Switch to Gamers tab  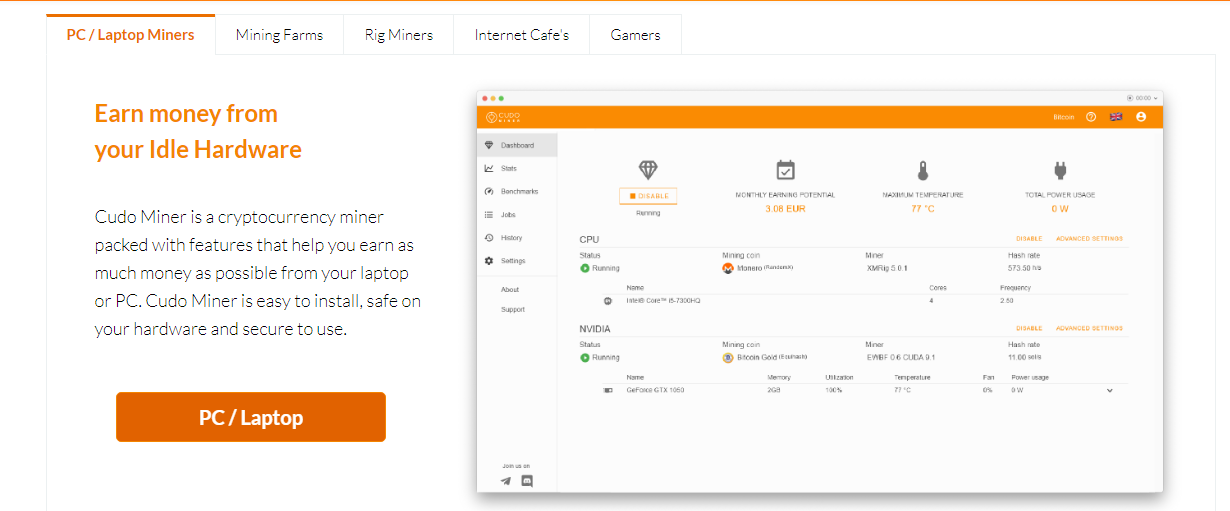[x=636, y=34]
